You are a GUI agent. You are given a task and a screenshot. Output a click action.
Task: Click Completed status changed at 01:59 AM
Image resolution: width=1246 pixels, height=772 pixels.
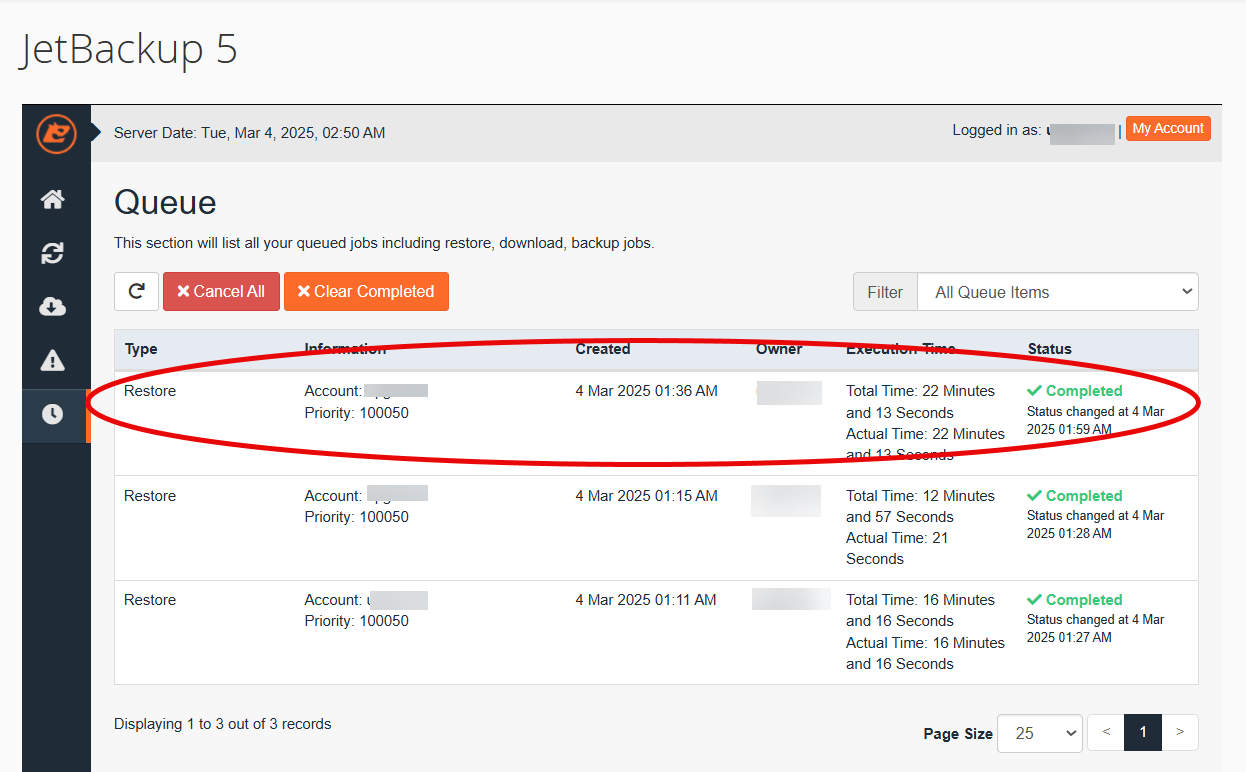1095,410
